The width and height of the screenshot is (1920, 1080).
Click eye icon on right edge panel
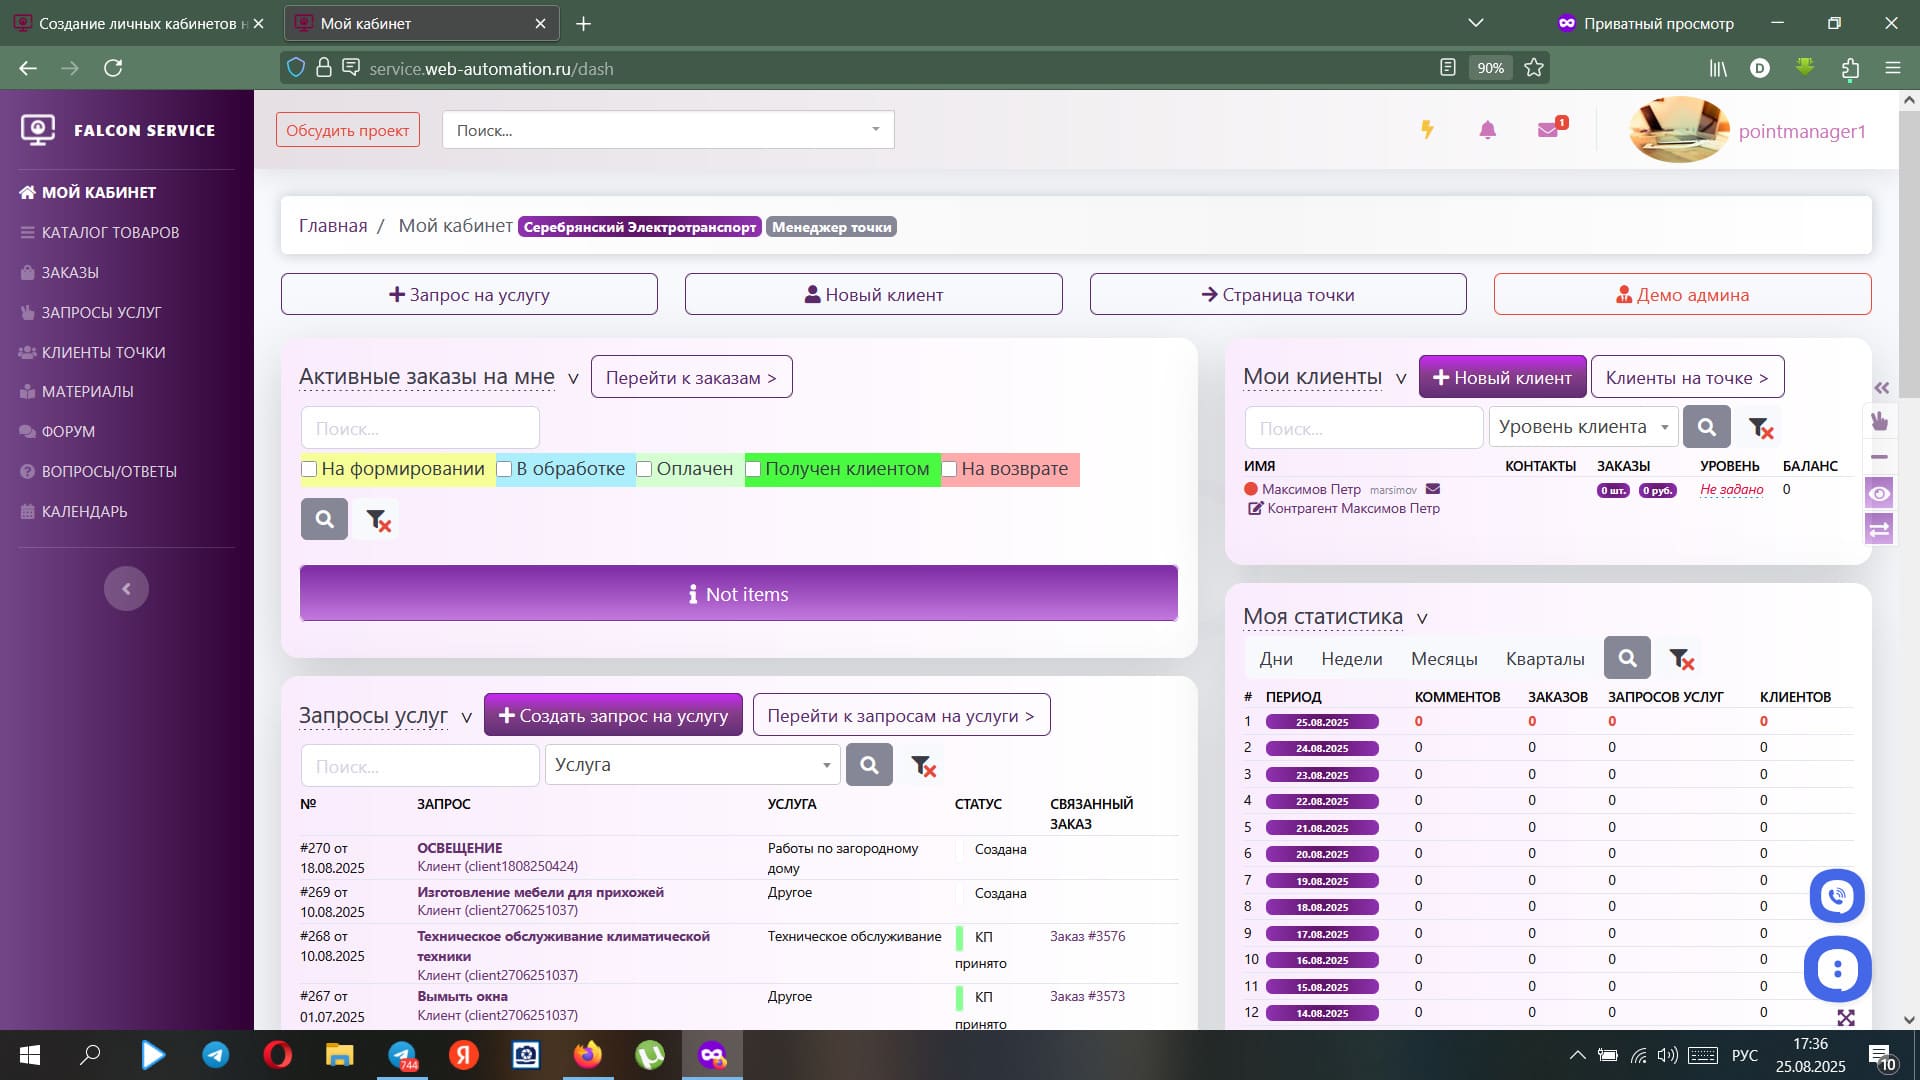click(x=1880, y=494)
